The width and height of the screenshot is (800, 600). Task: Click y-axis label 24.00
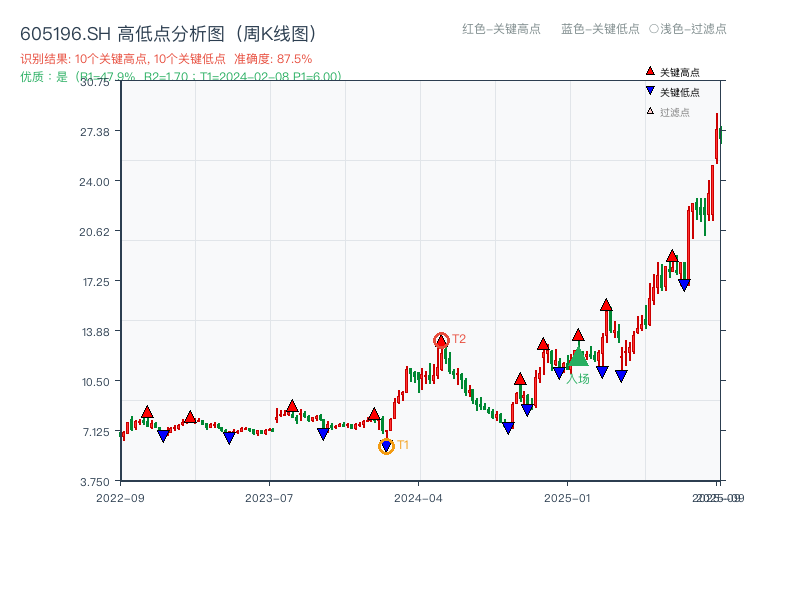click(x=94, y=182)
